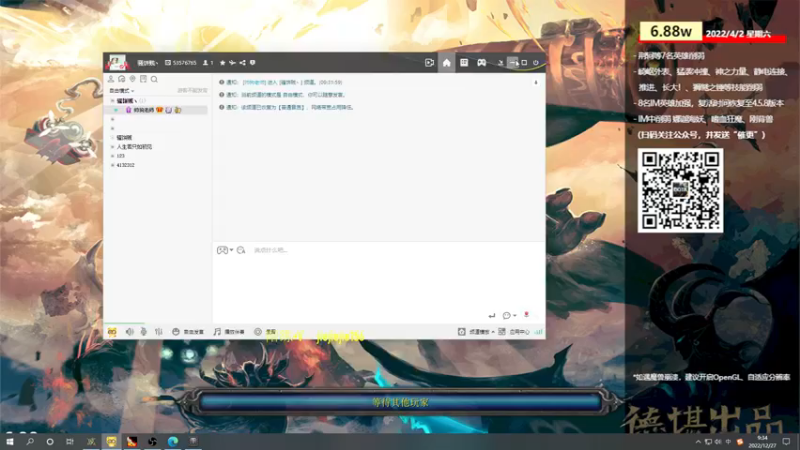Click the blue user link in first notice
Screen dimensions: 800x450
(x=254, y=82)
